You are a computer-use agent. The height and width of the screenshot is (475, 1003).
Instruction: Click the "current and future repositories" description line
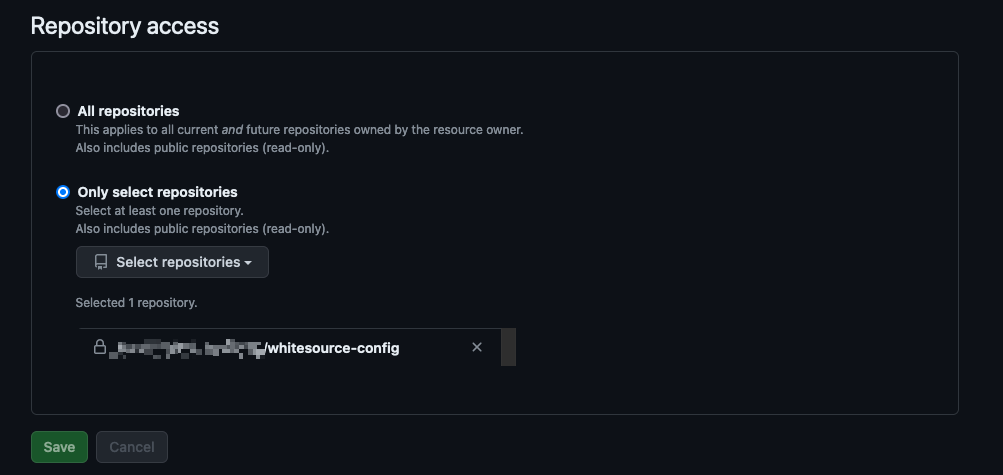(299, 130)
